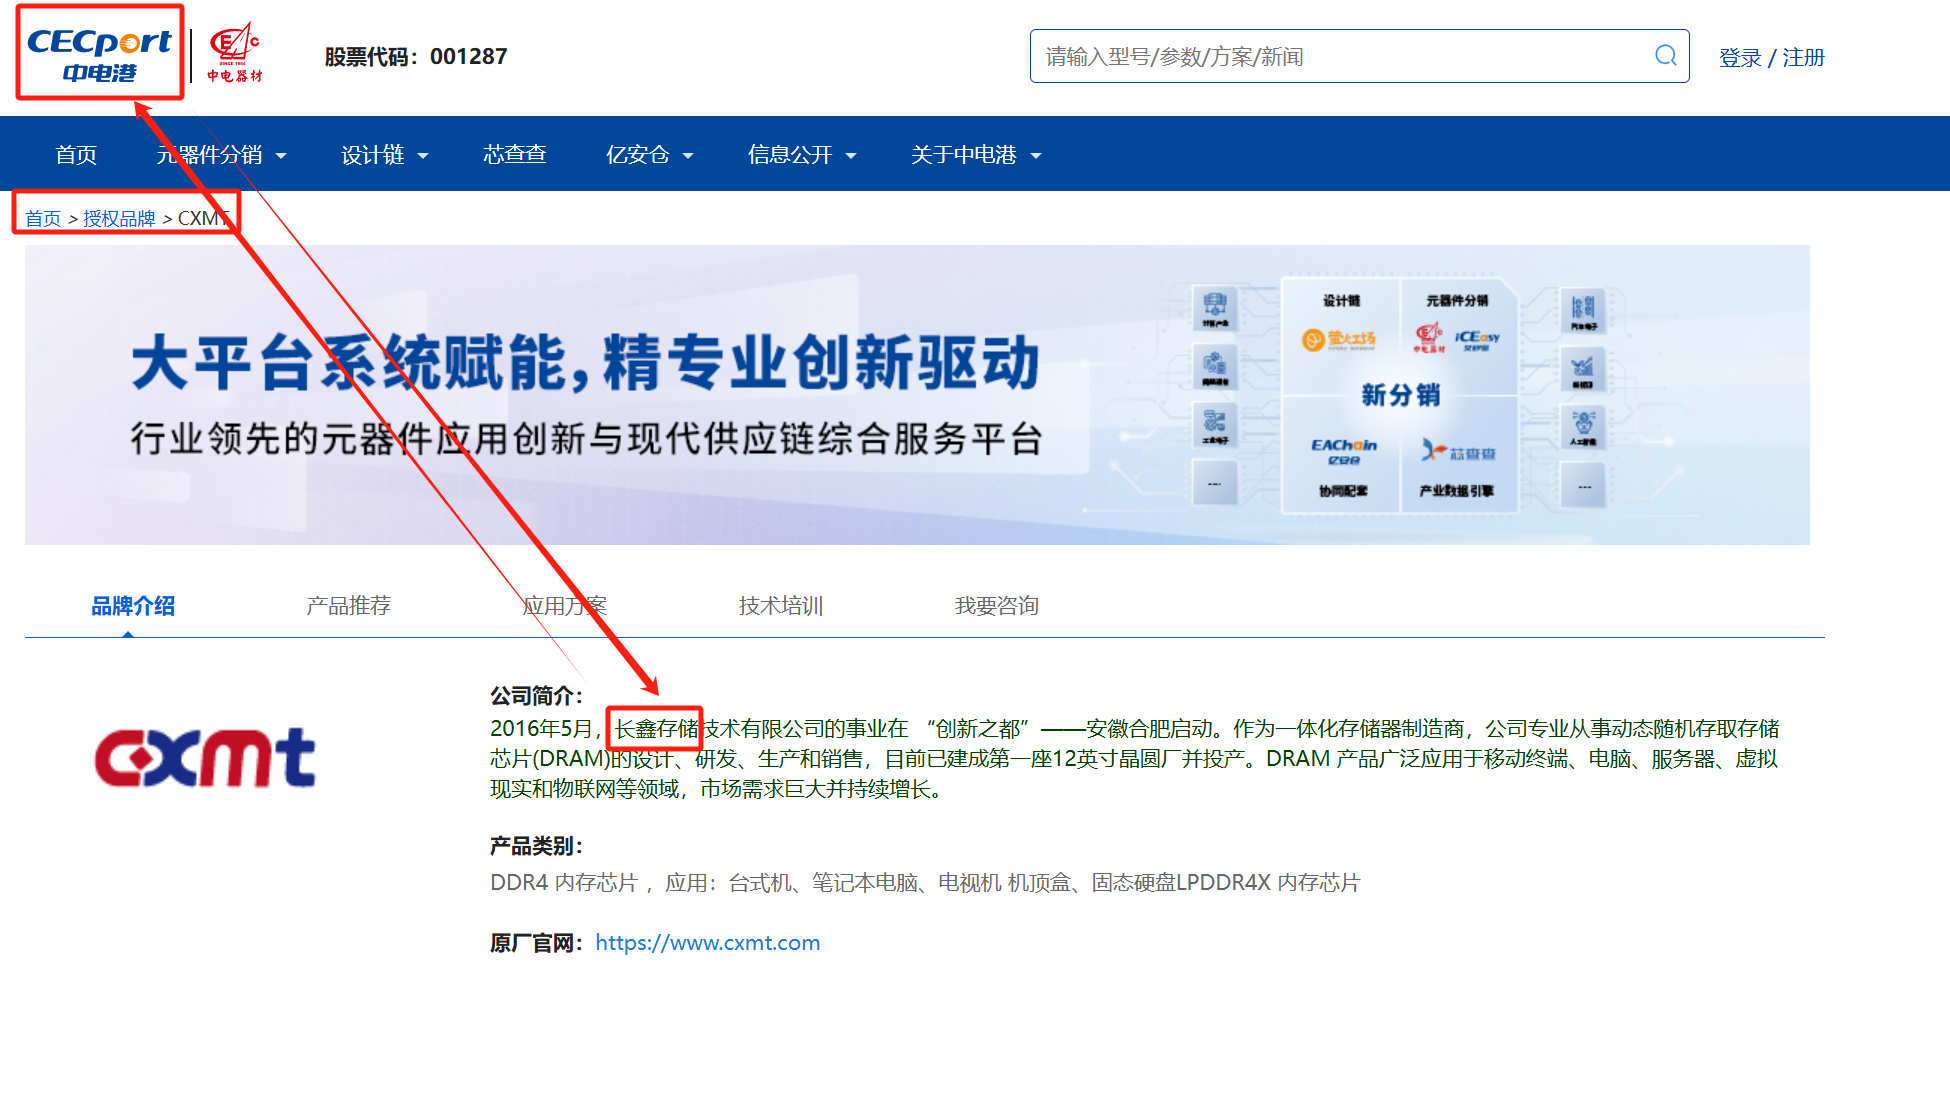Click the 首页 breadcrumb link
The width and height of the screenshot is (1950, 1096).
(43, 218)
